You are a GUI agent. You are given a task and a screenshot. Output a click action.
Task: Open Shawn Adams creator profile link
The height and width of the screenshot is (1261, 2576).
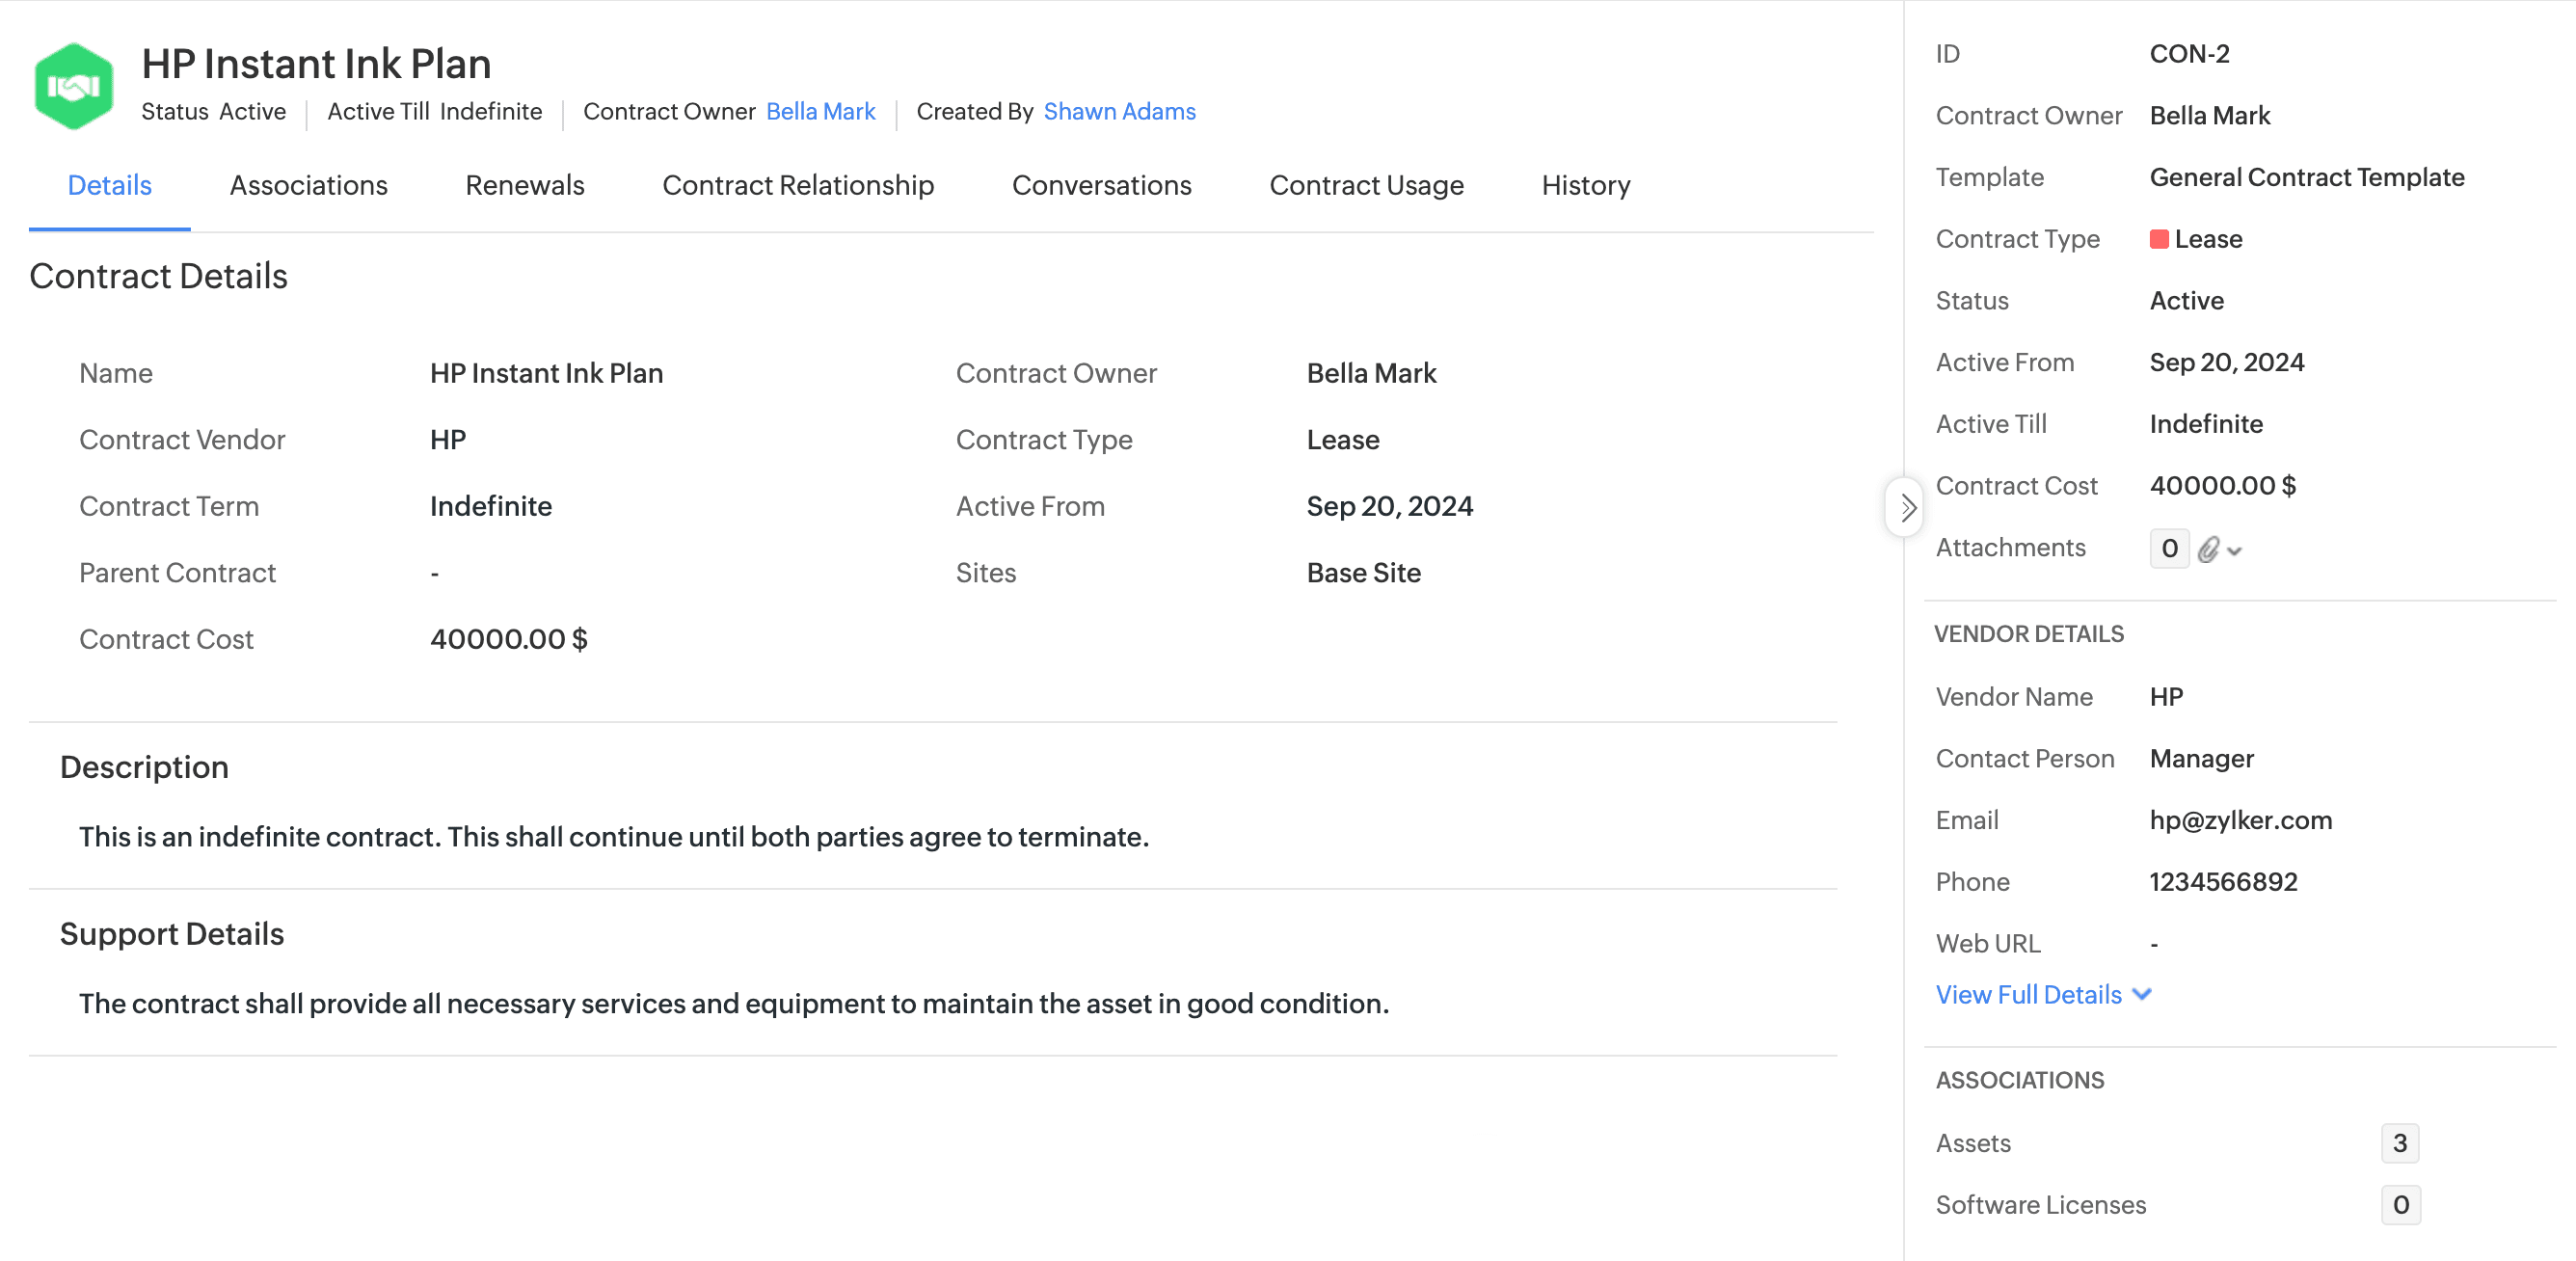(1119, 111)
